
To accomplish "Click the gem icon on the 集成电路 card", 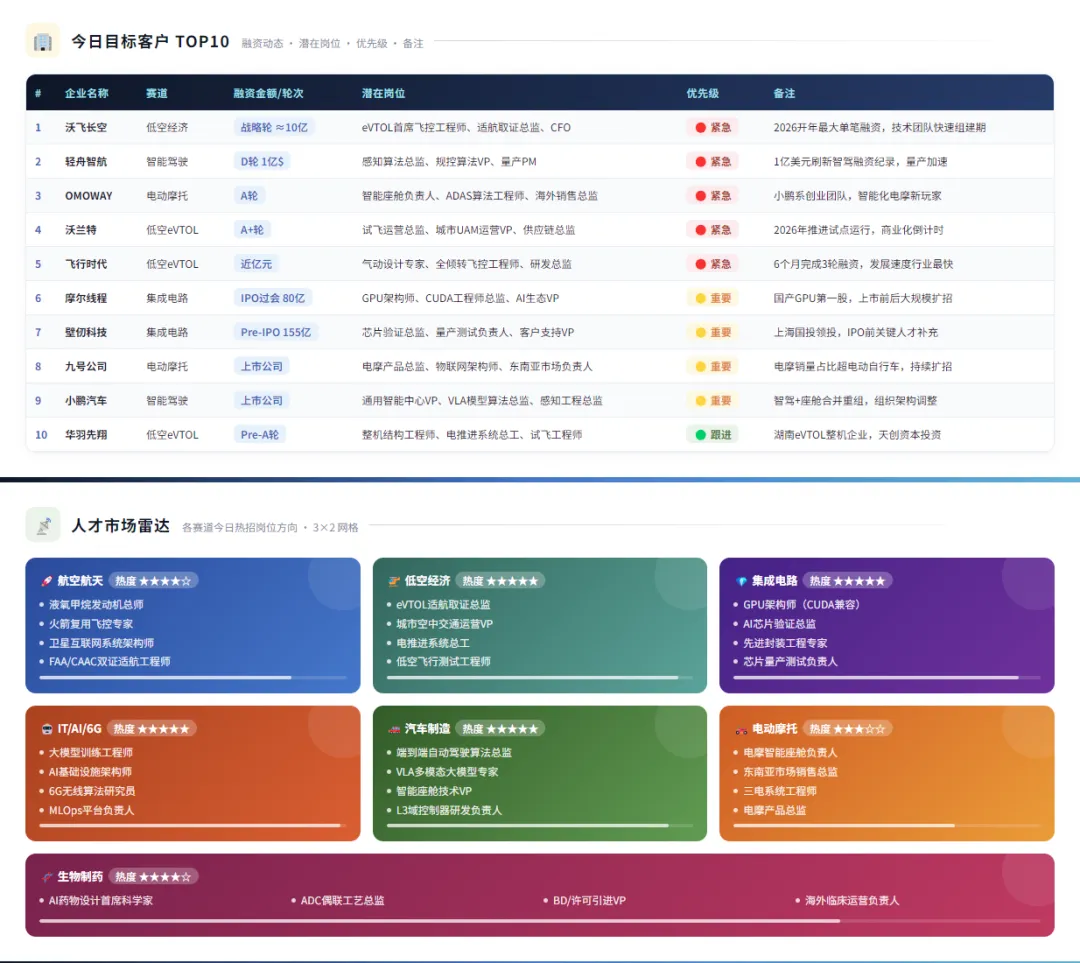I will coord(741,581).
